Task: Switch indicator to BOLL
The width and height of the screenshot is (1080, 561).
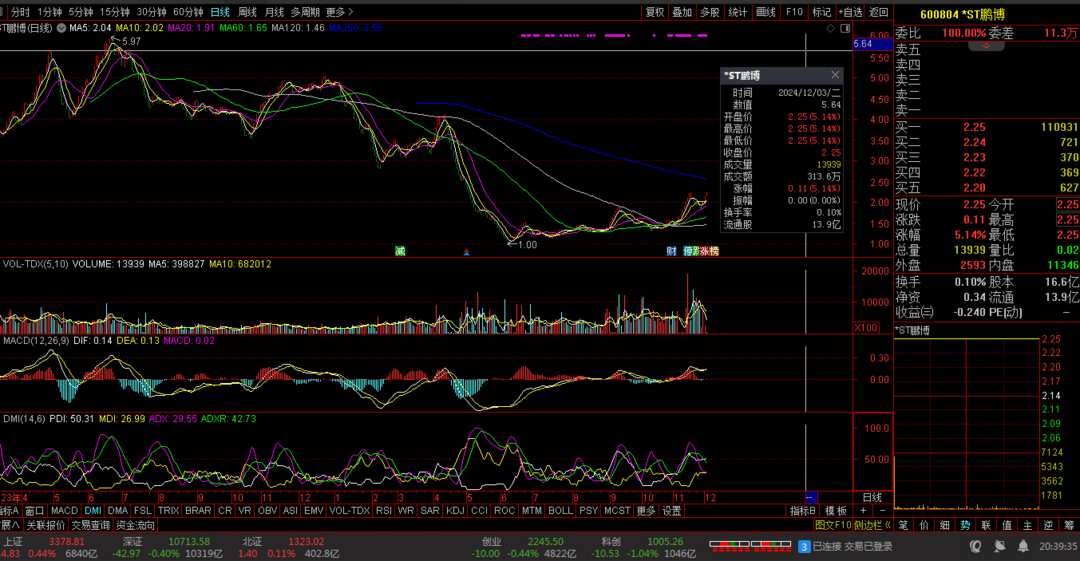Action: (560, 511)
